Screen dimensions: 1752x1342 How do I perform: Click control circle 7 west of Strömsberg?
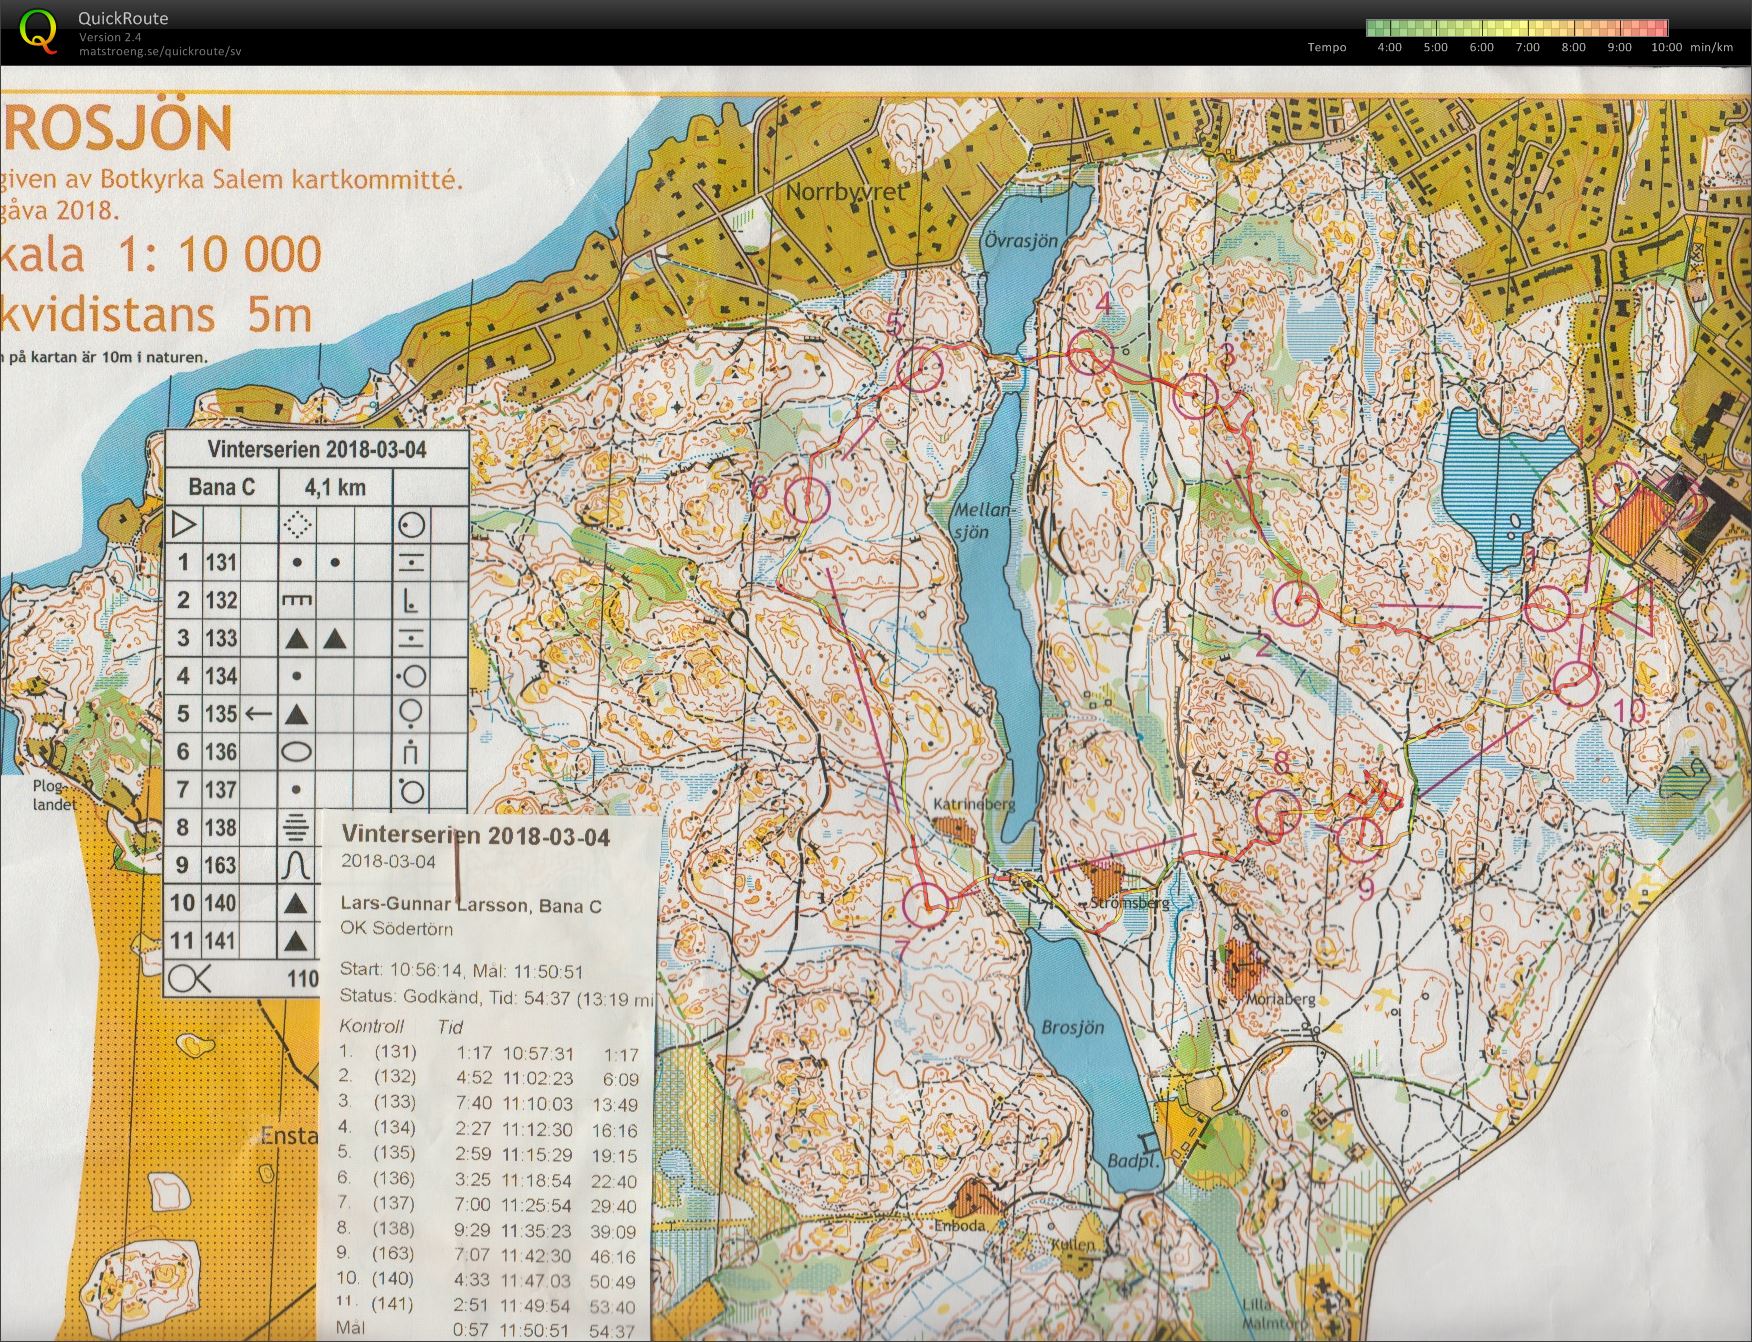(925, 904)
